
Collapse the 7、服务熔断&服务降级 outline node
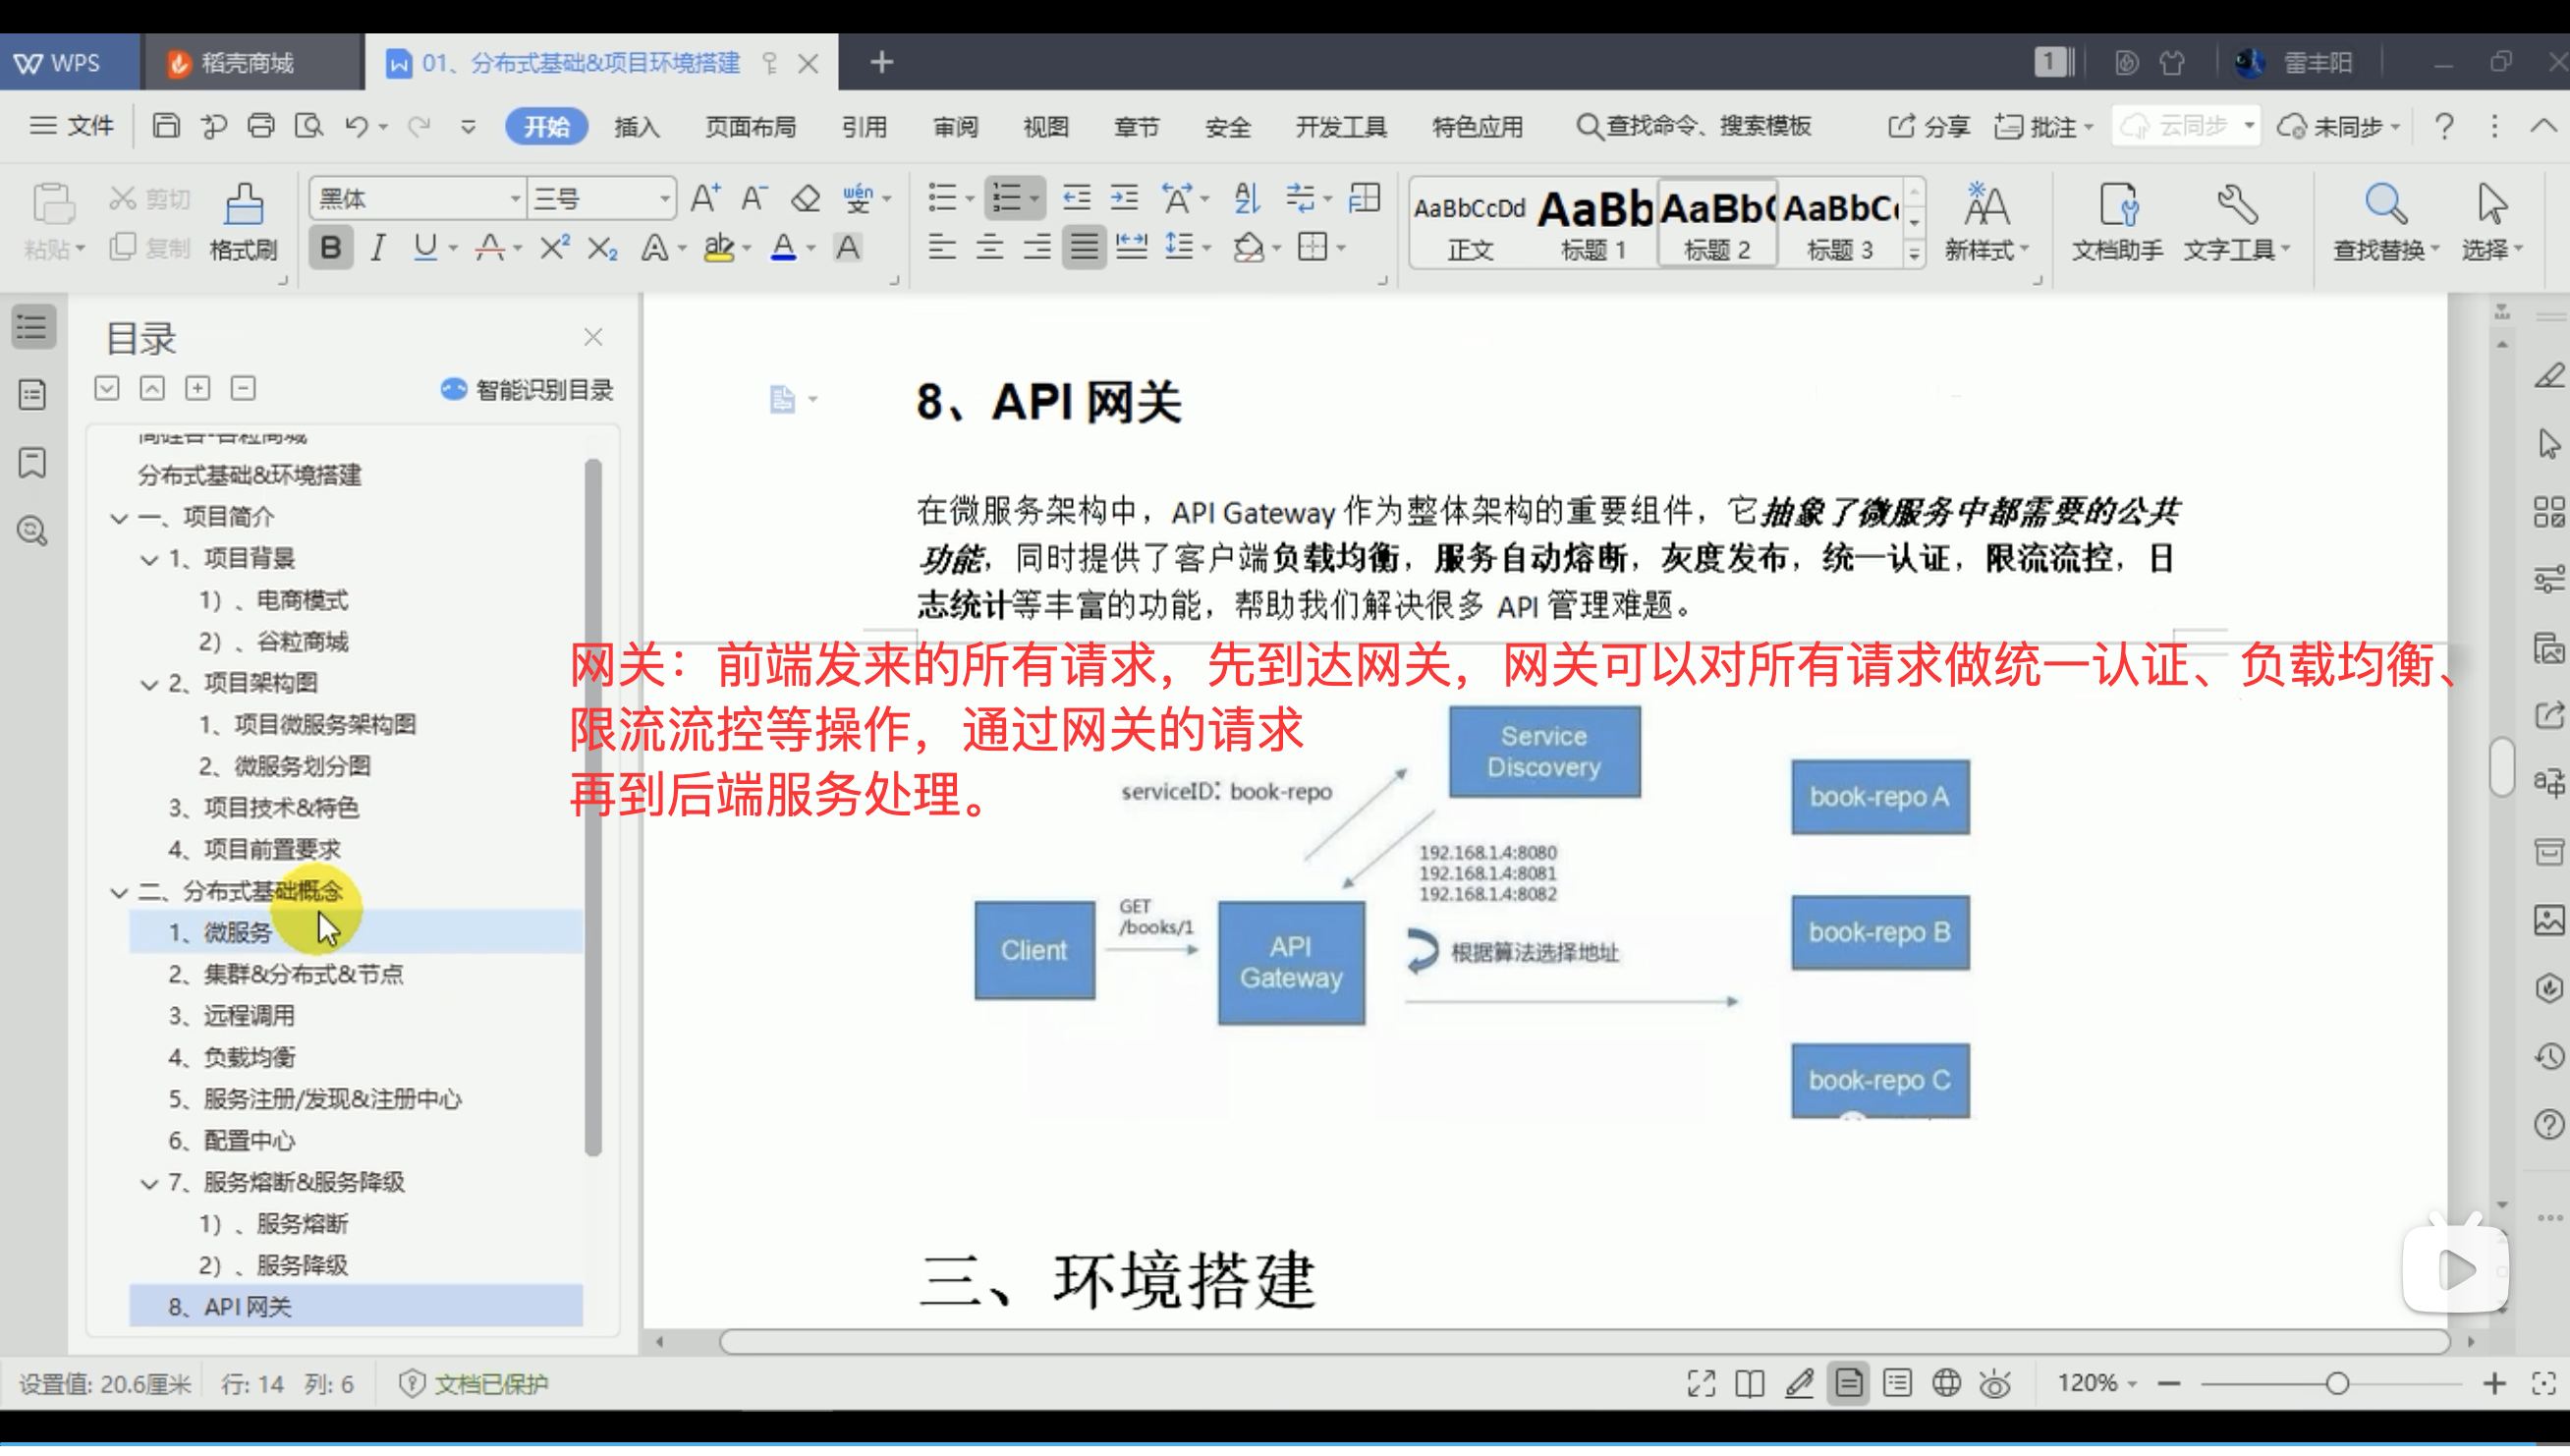click(149, 1183)
